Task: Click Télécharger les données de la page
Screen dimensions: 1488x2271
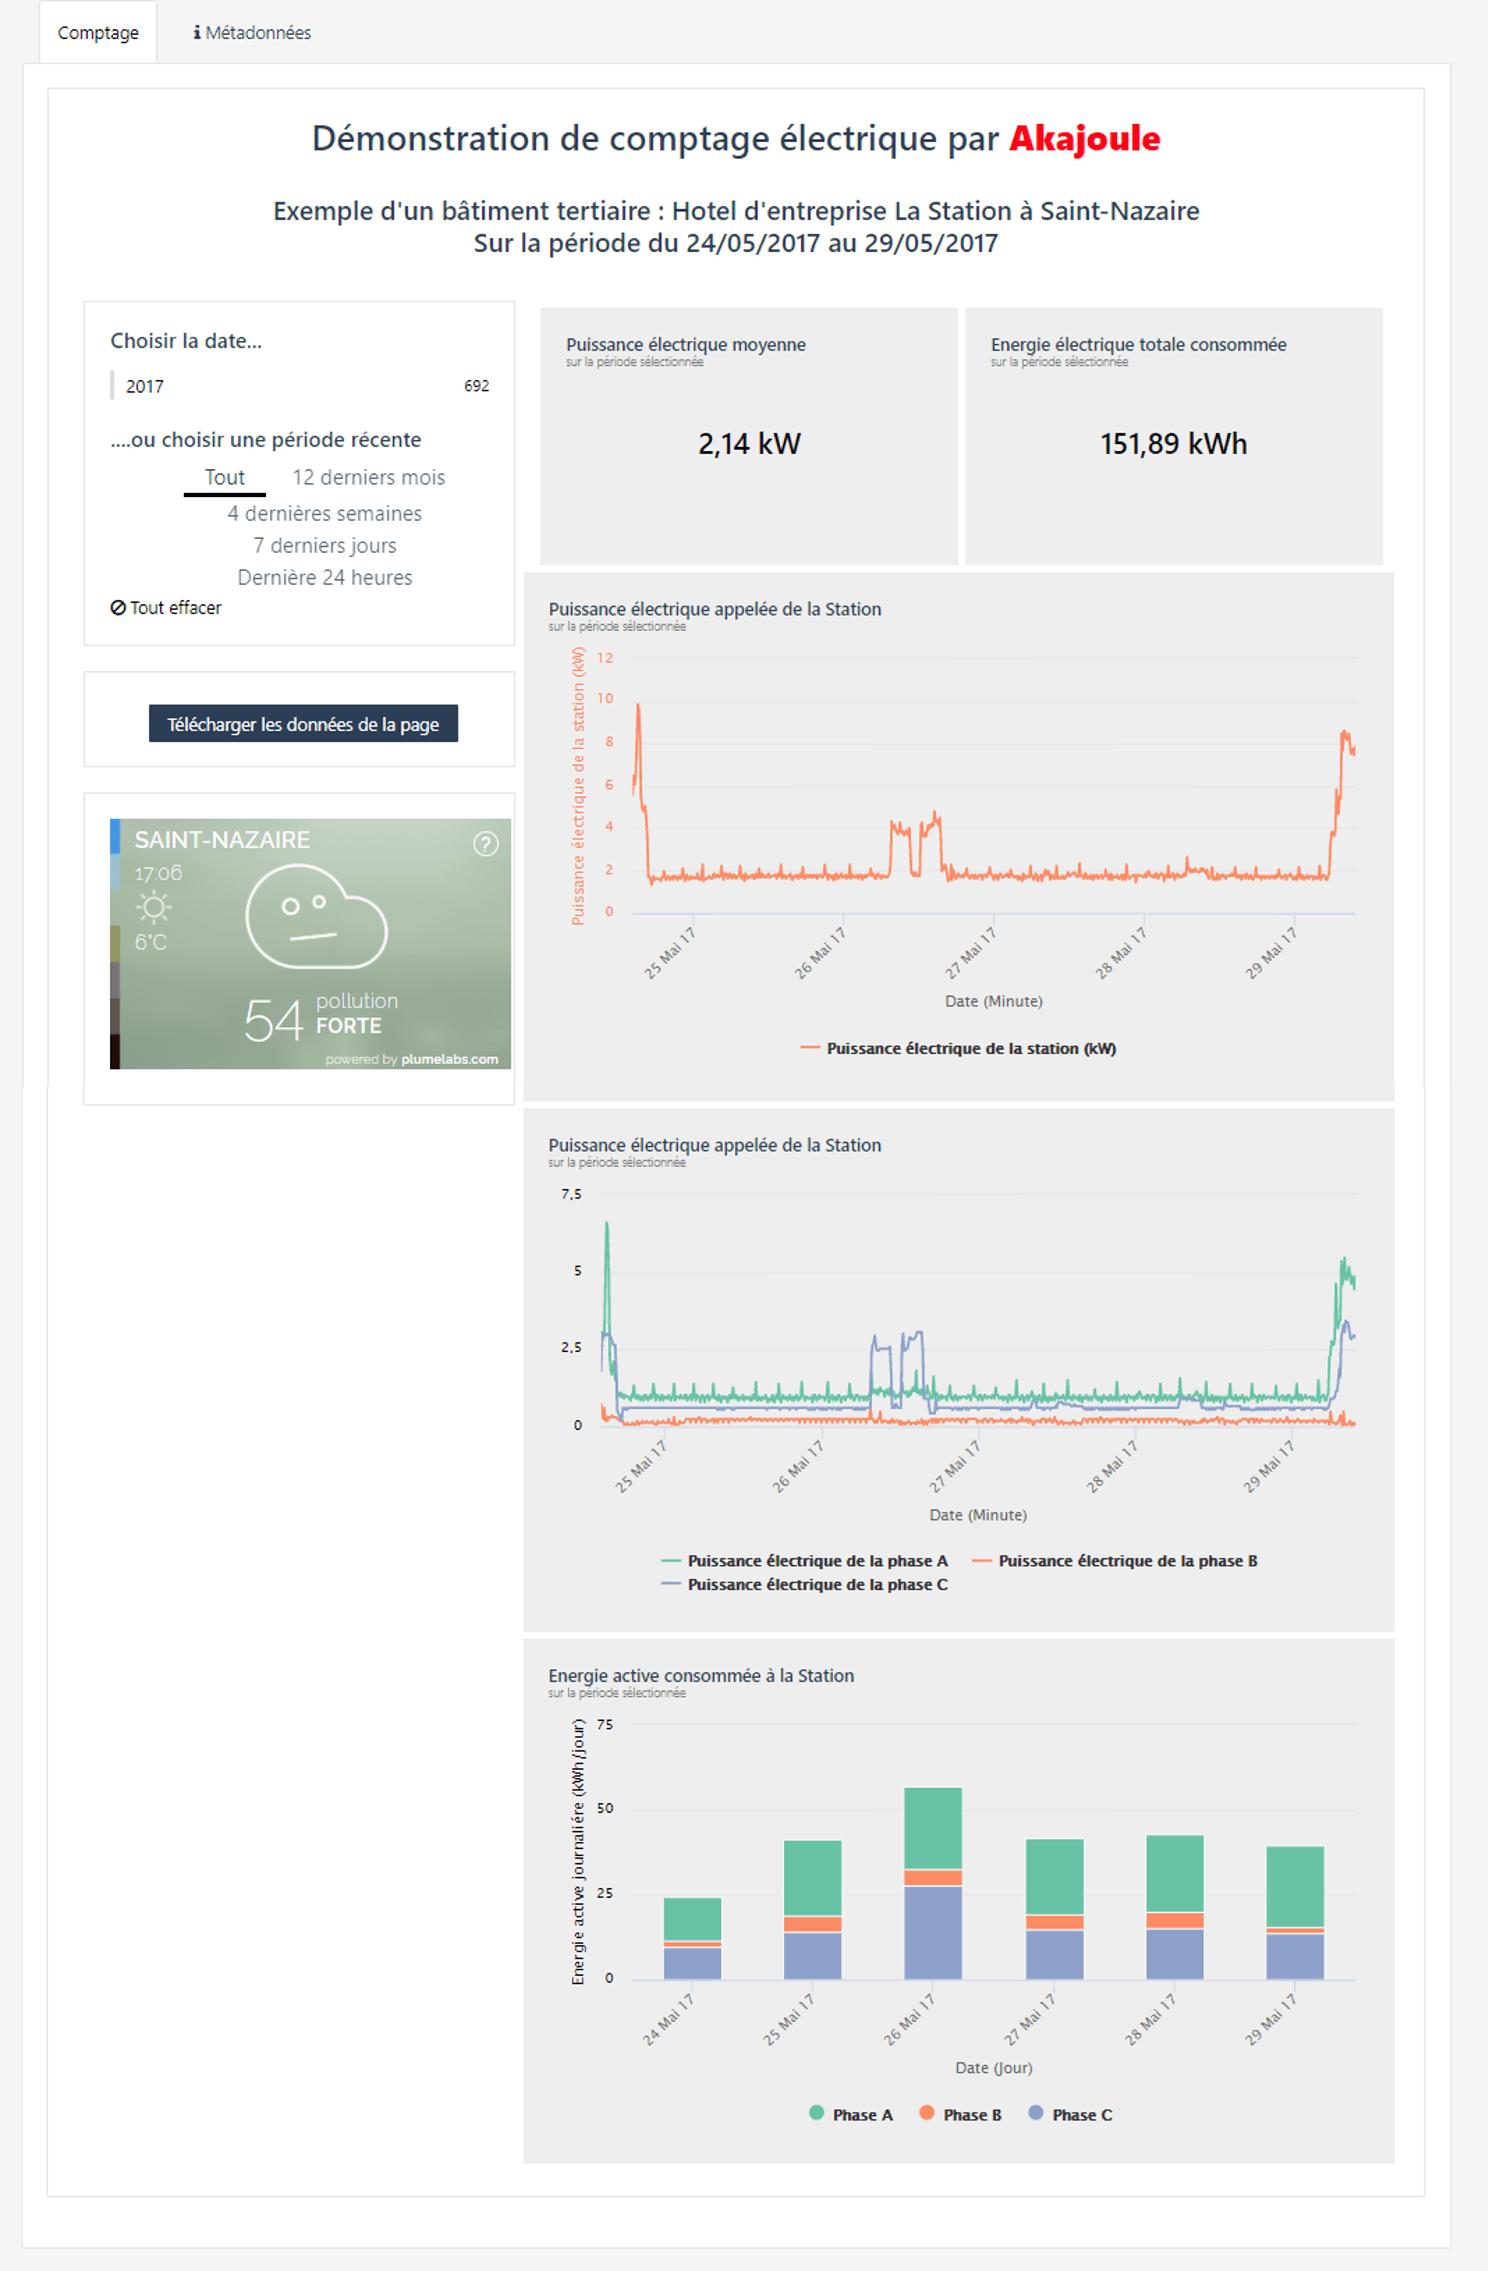Action: tap(303, 724)
